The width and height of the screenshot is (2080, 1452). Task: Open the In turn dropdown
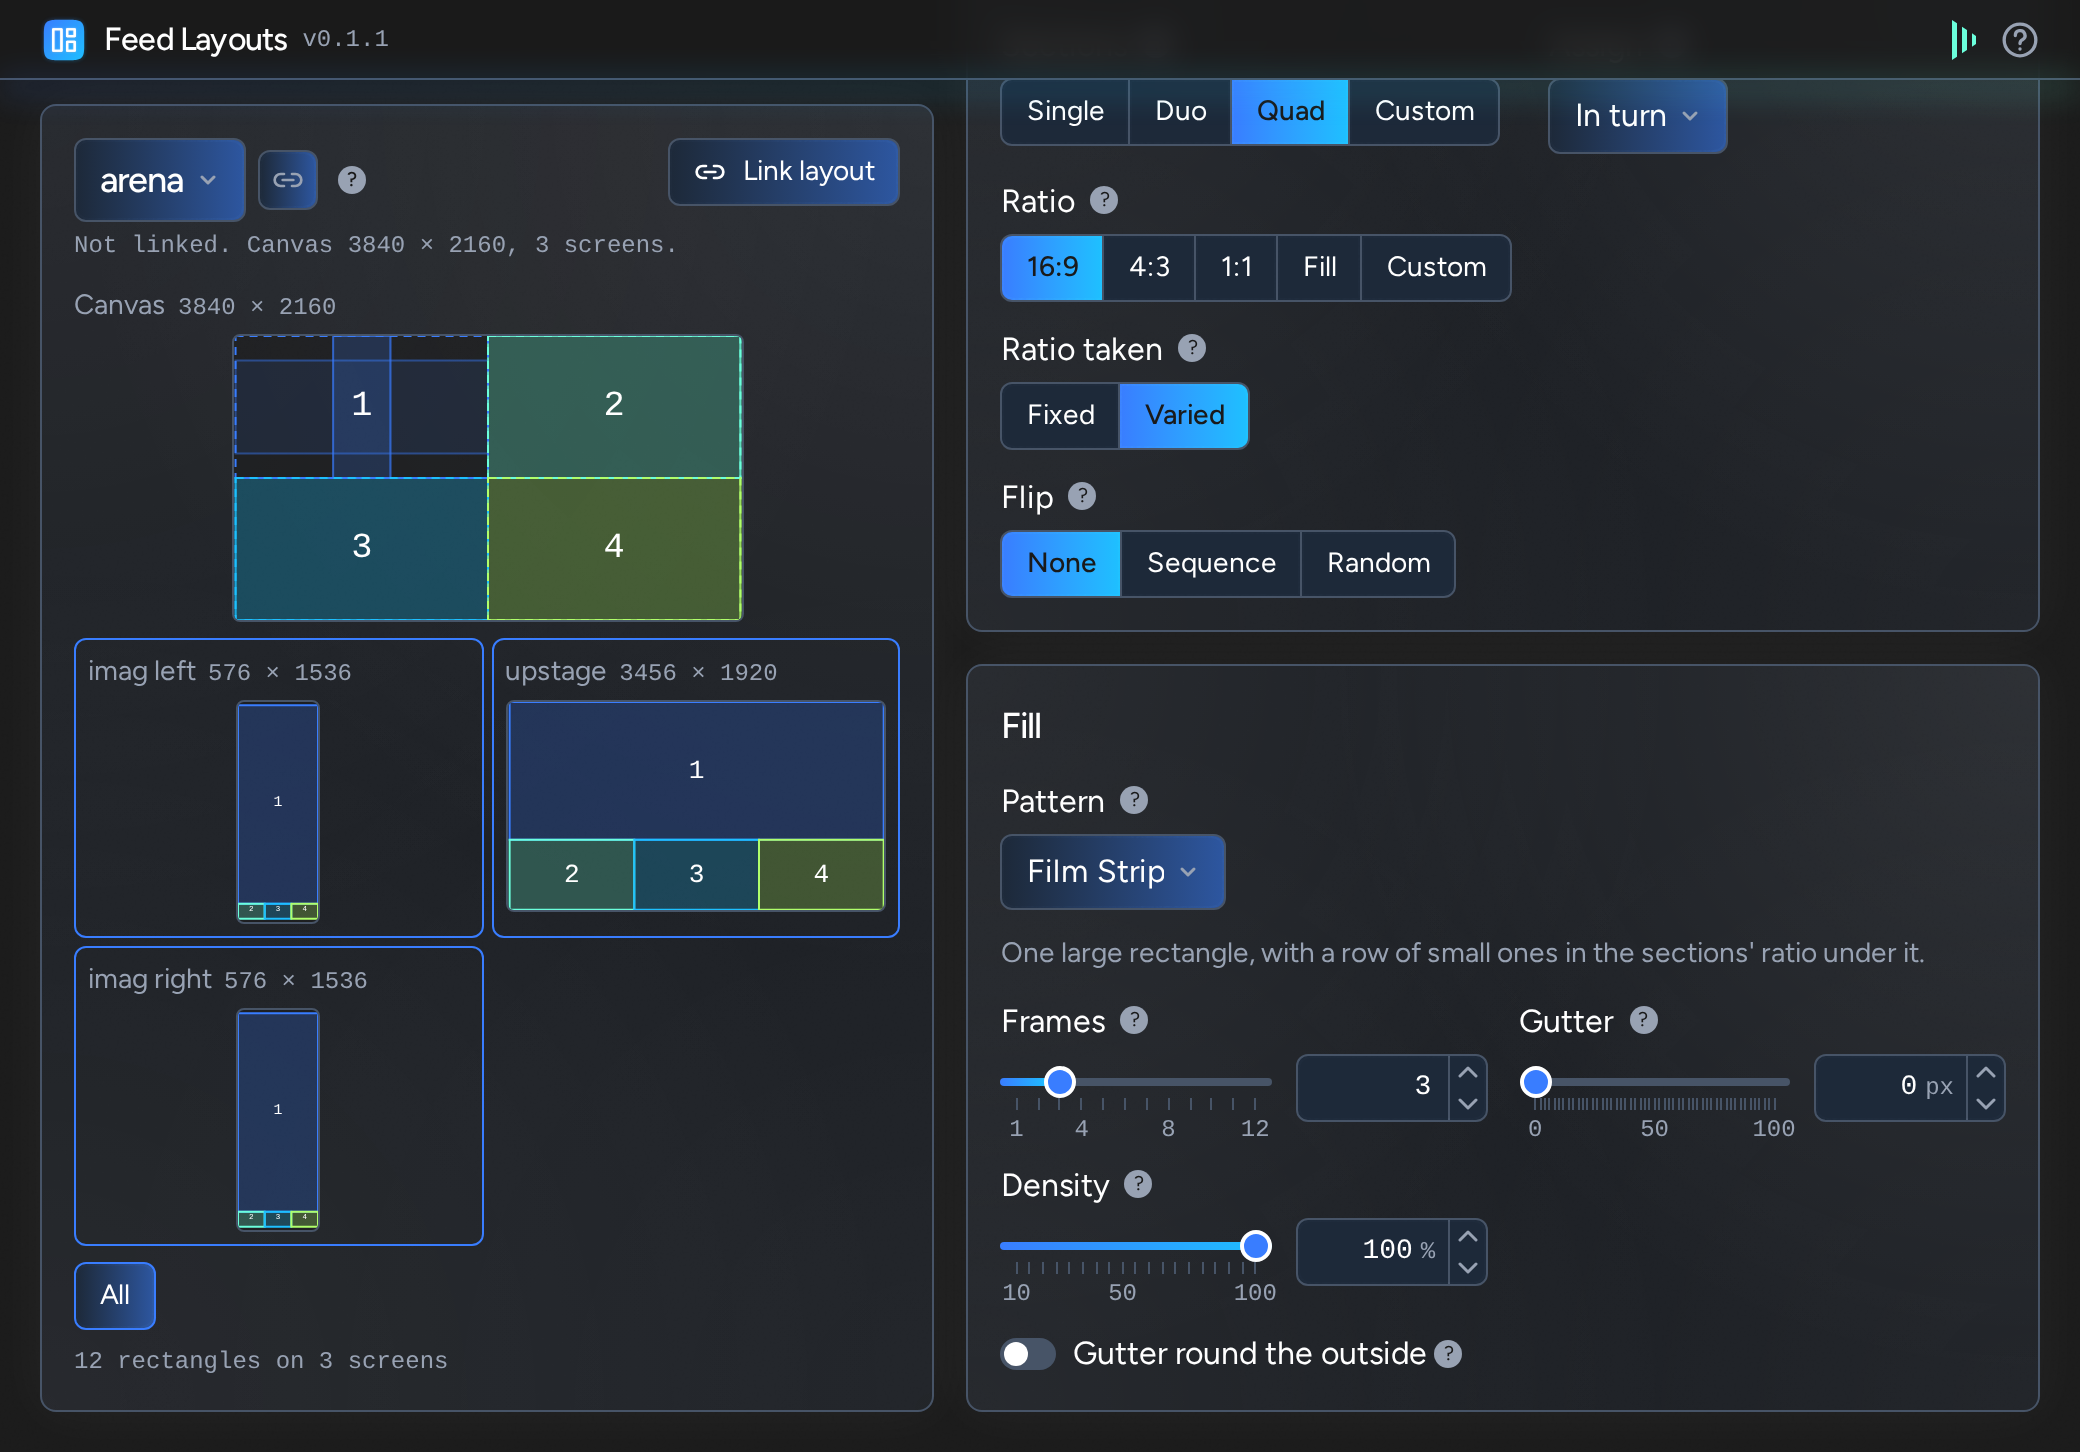(1637, 116)
